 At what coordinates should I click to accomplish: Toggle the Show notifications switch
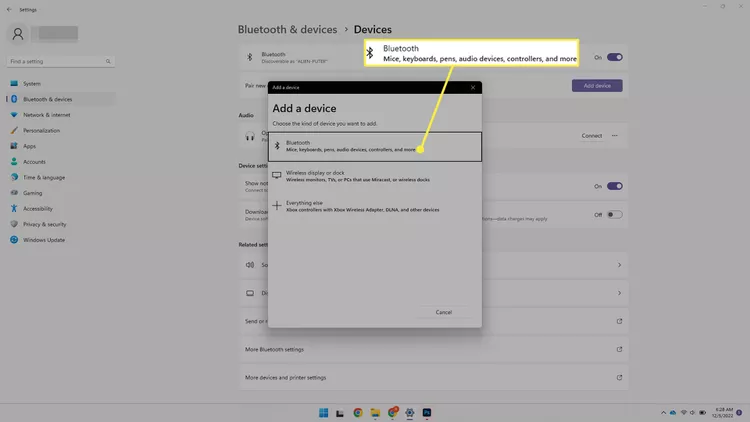(x=615, y=186)
